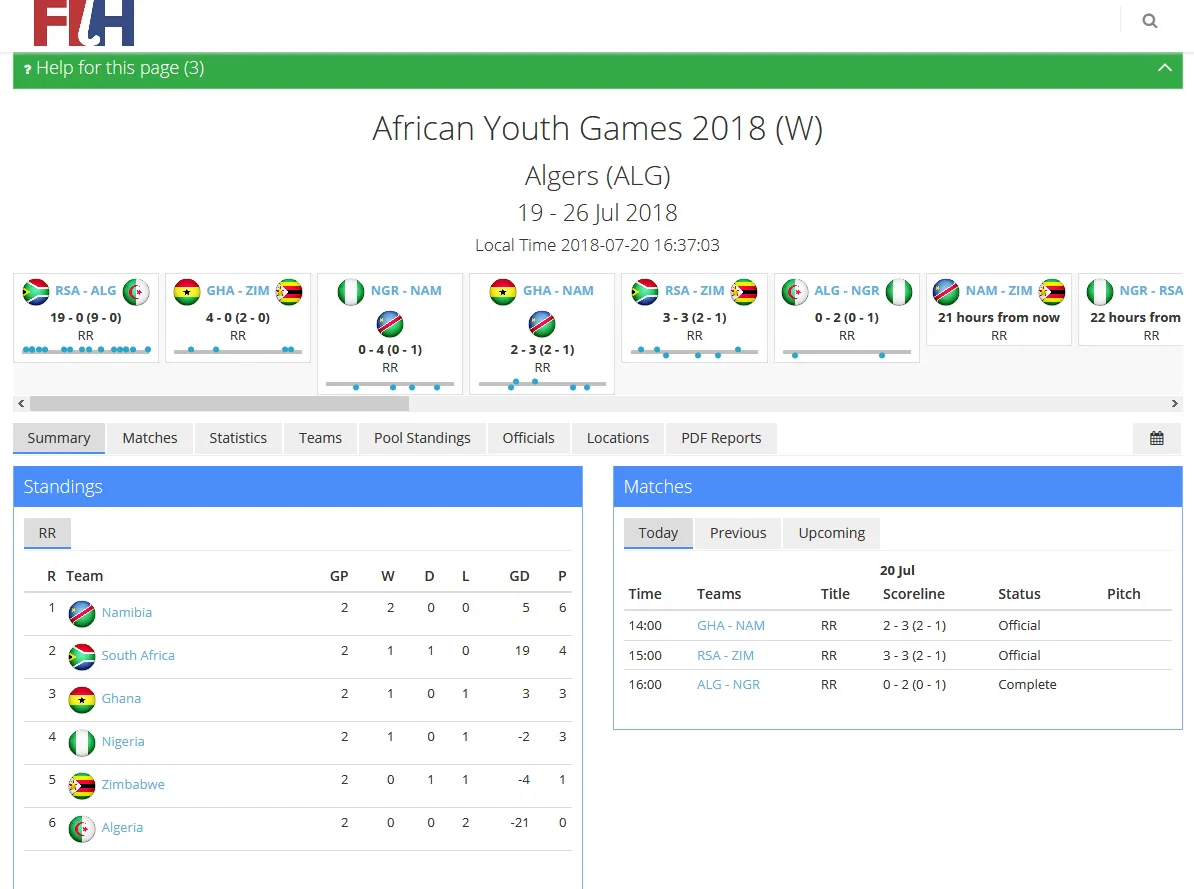The height and width of the screenshot is (889, 1194).
Task: Switch to the Pool Standings tab
Action: [422, 438]
